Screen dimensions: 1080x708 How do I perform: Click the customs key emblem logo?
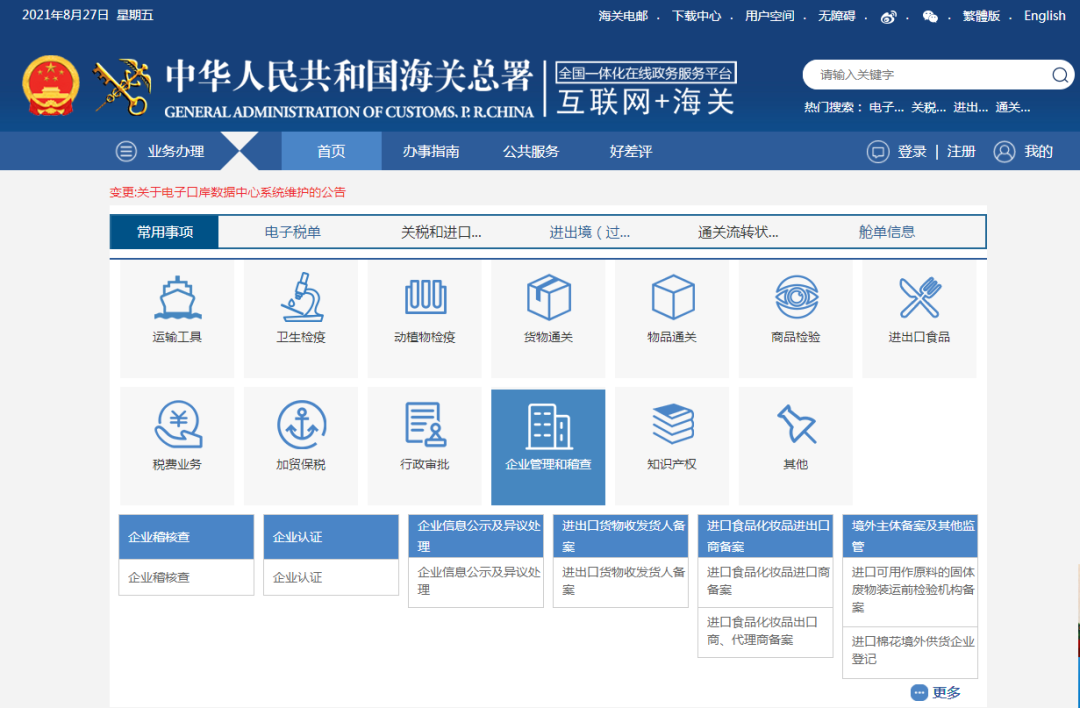(123, 86)
